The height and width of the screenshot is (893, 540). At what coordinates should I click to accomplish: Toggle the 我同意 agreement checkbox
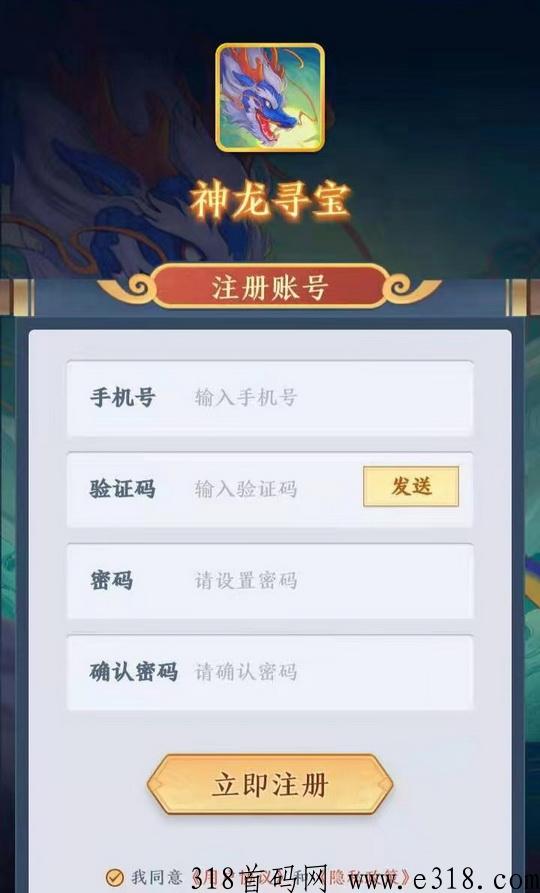(x=115, y=876)
